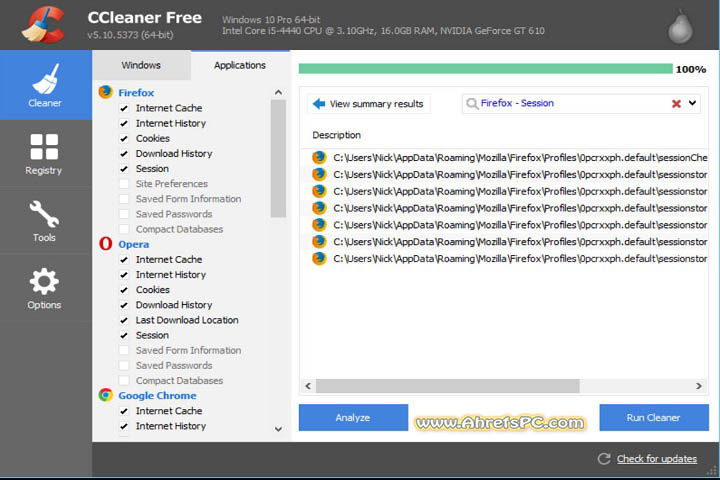Click the application list vertical scrollbar thumb

278,158
